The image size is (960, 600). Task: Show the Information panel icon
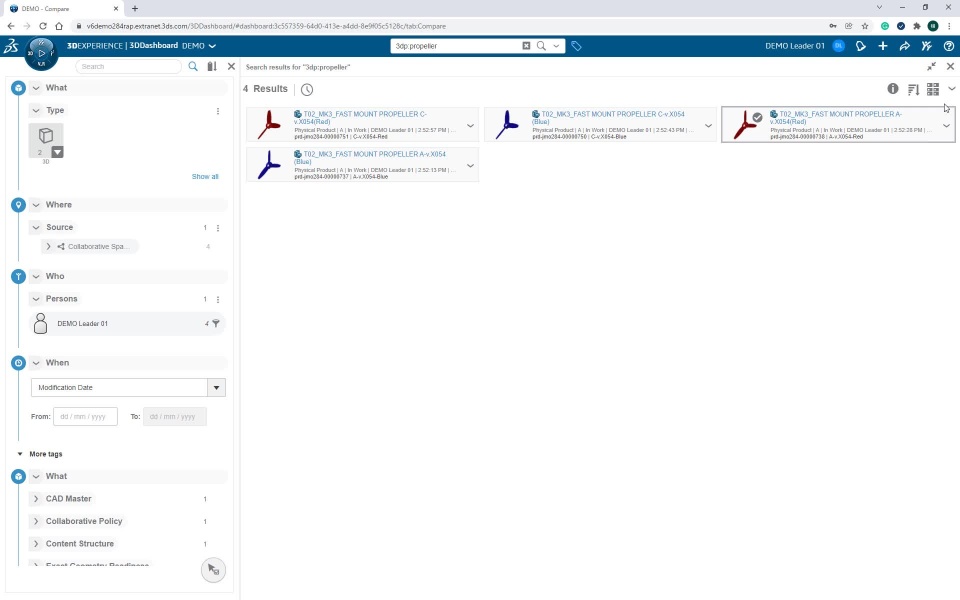coord(893,89)
